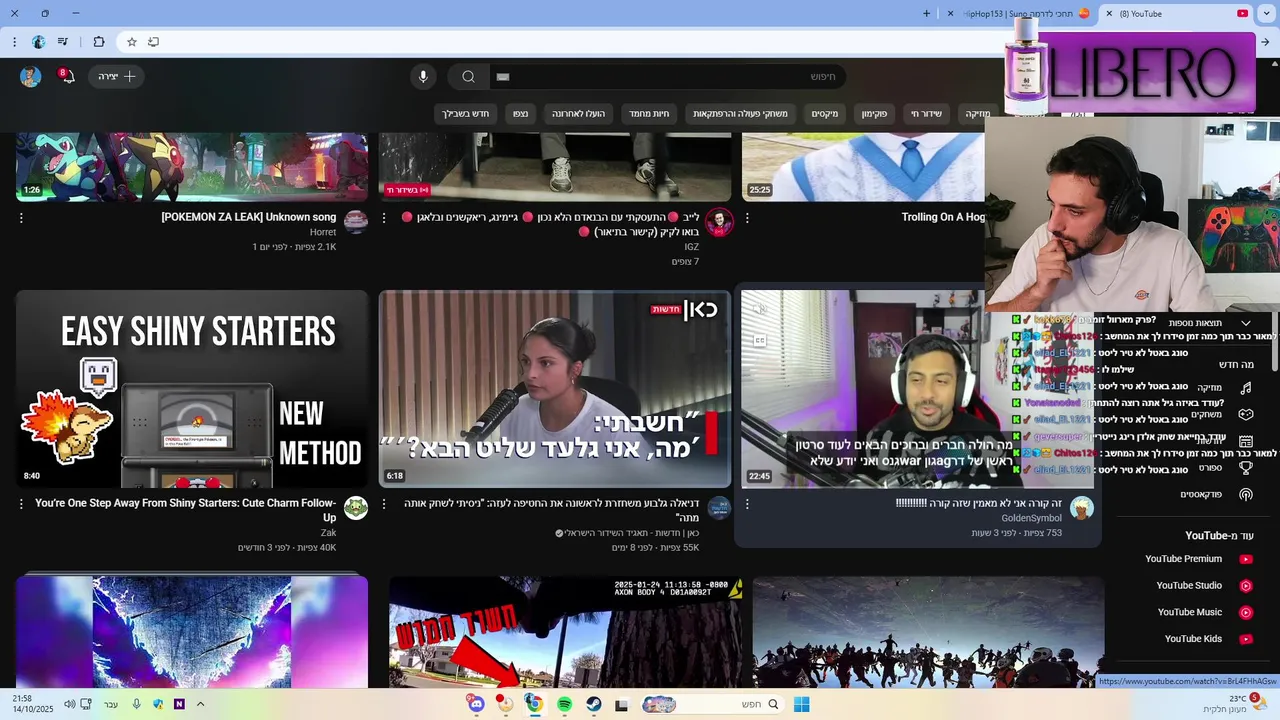
Task: Open the GoldenSymbol channel avatar
Action: coord(1082,508)
